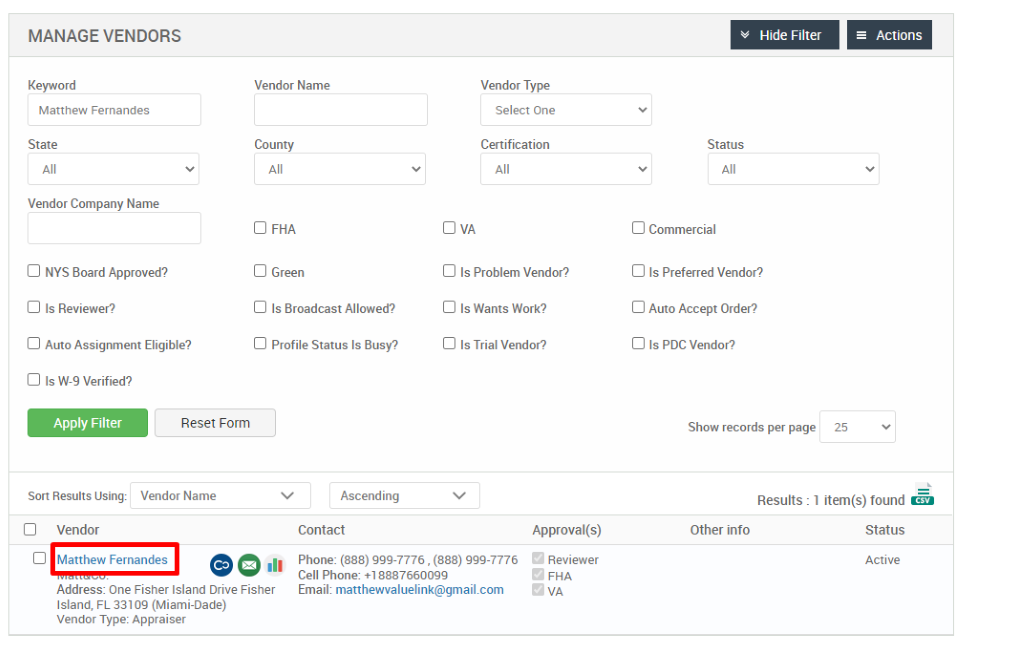Export search results to CSV

click(922, 493)
